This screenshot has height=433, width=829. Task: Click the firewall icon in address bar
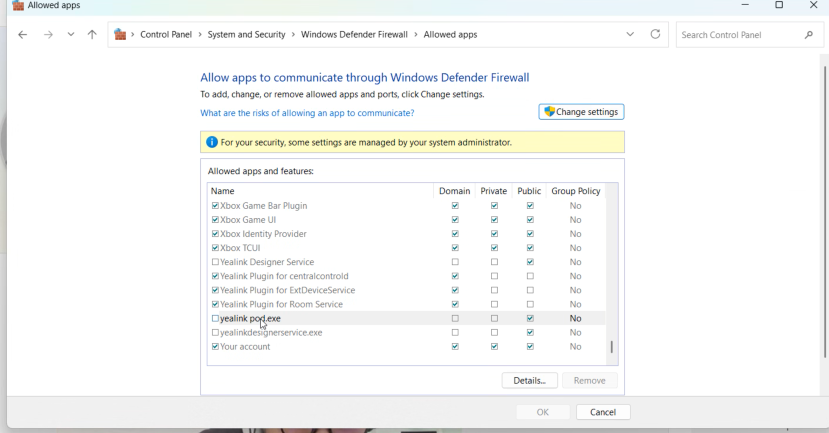(x=121, y=34)
